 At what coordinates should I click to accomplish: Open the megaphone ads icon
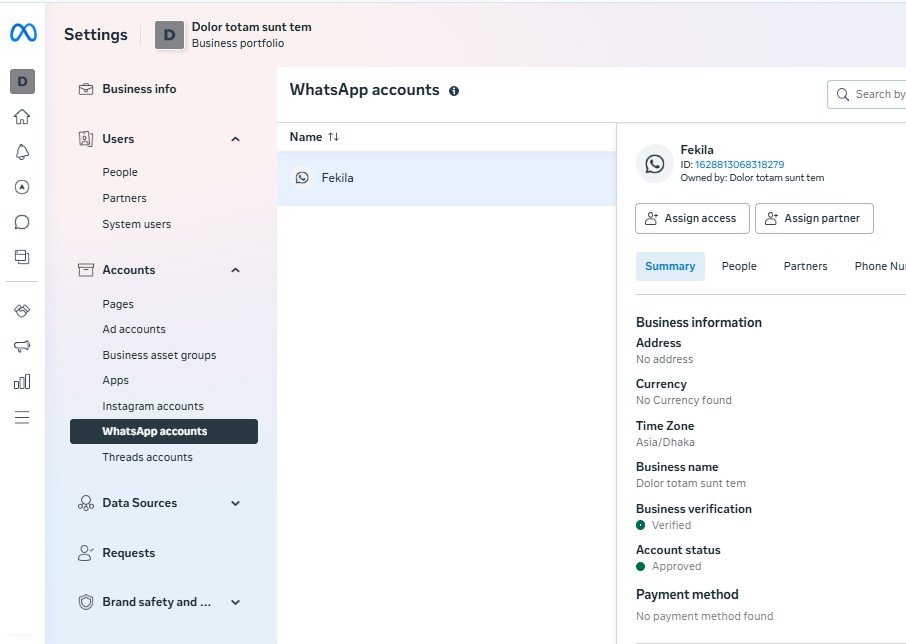click(x=22, y=346)
